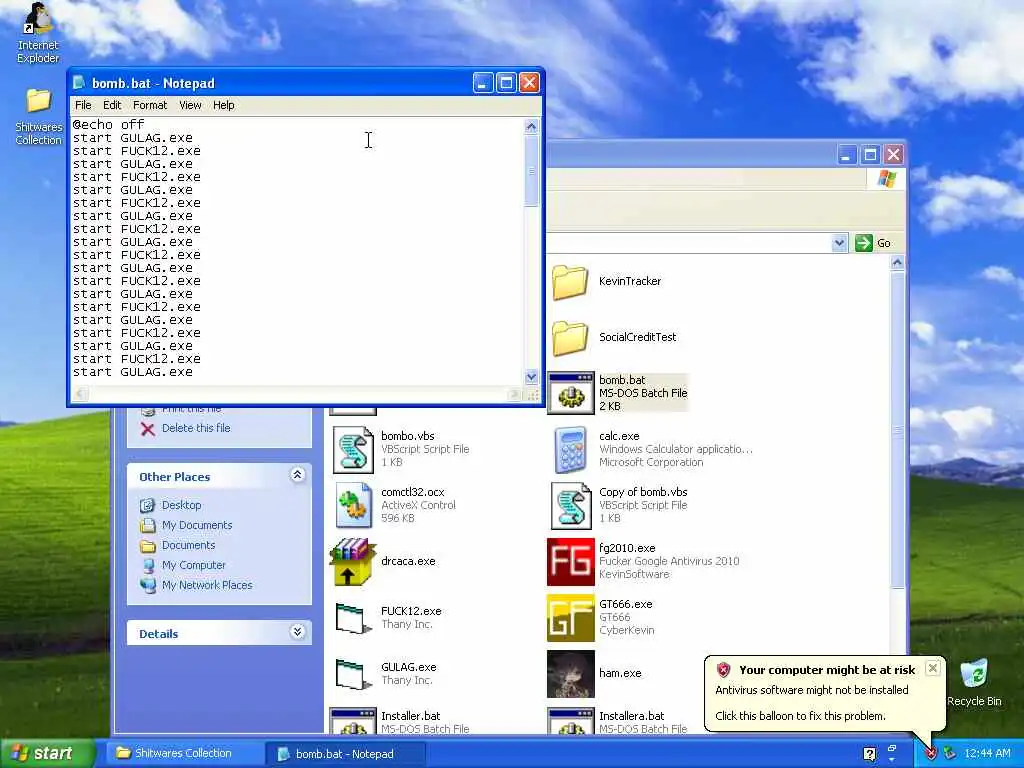This screenshot has width=1024, height=768.
Task: Select the fg2010.exe red FG icon
Action: [x=571, y=562]
